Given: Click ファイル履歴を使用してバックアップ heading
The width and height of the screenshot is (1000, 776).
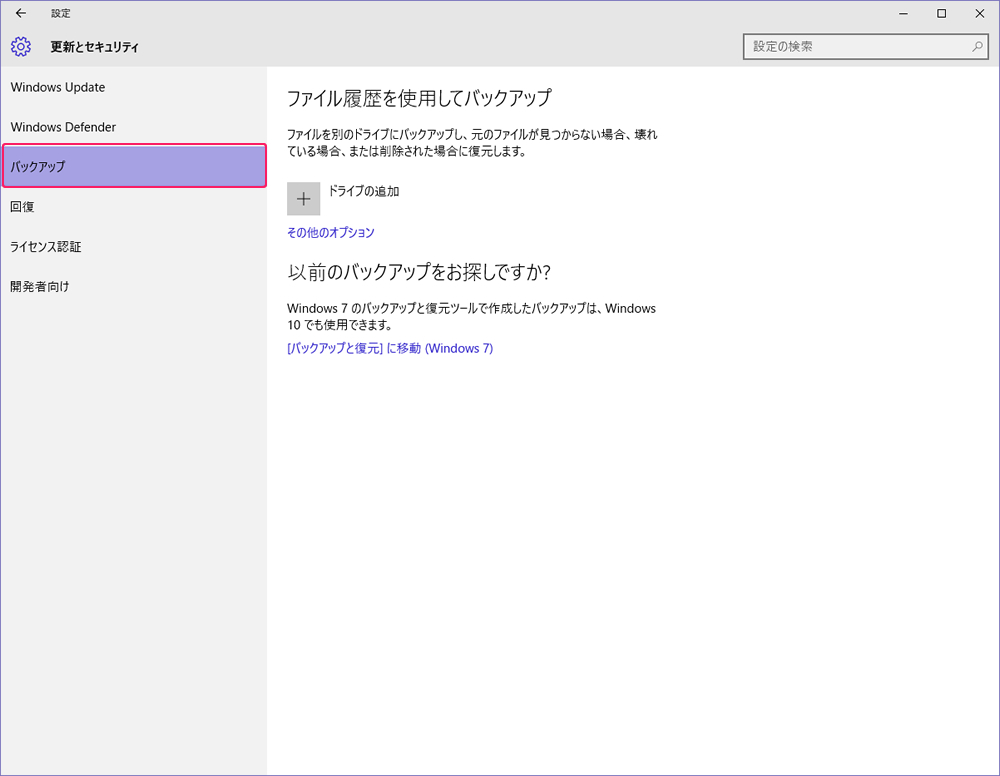Looking at the screenshot, I should point(419,98).
